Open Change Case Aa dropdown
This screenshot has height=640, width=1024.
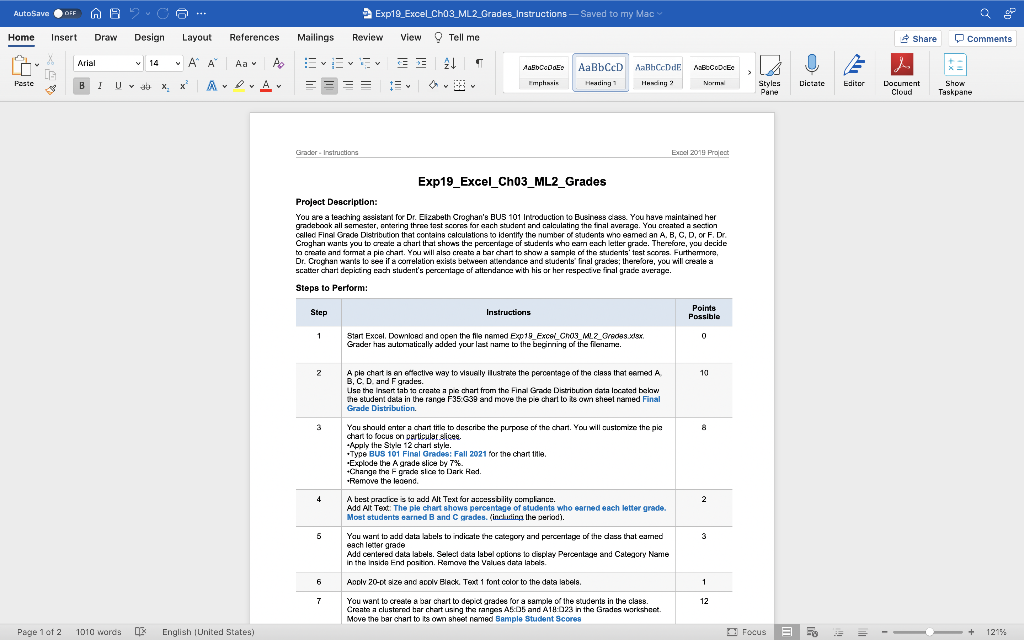246,63
